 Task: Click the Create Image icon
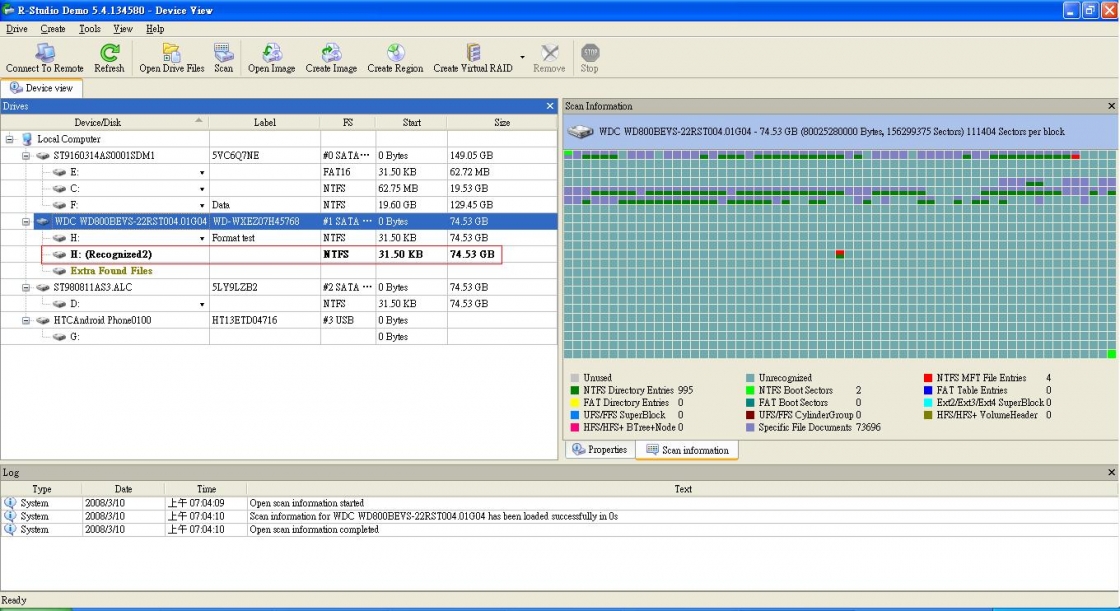click(x=331, y=58)
